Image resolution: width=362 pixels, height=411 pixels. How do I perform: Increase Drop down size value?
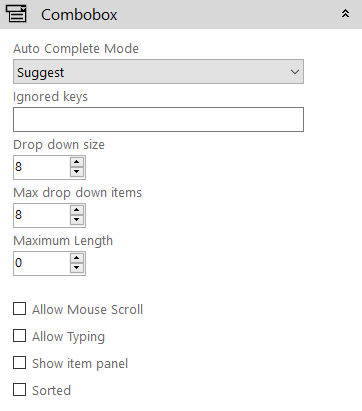pyautogui.click(x=77, y=162)
